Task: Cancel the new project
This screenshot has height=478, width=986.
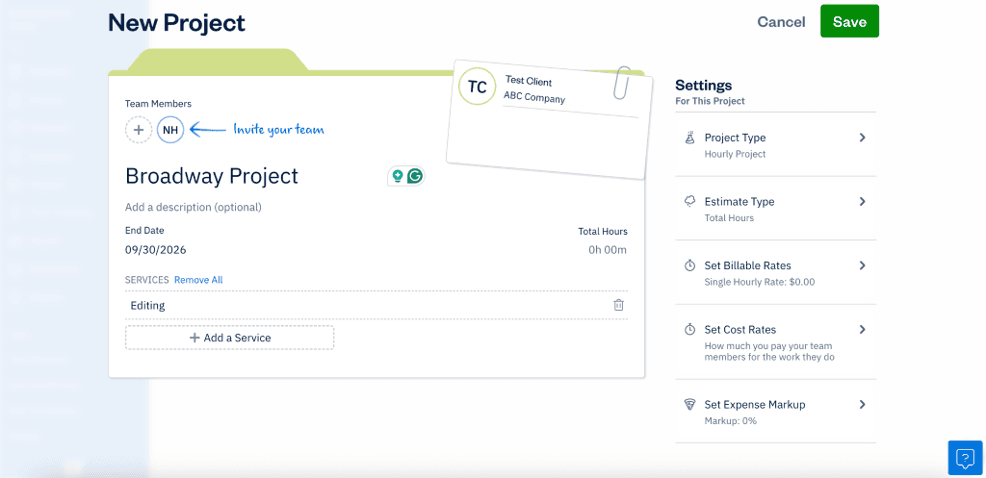Action: (781, 22)
